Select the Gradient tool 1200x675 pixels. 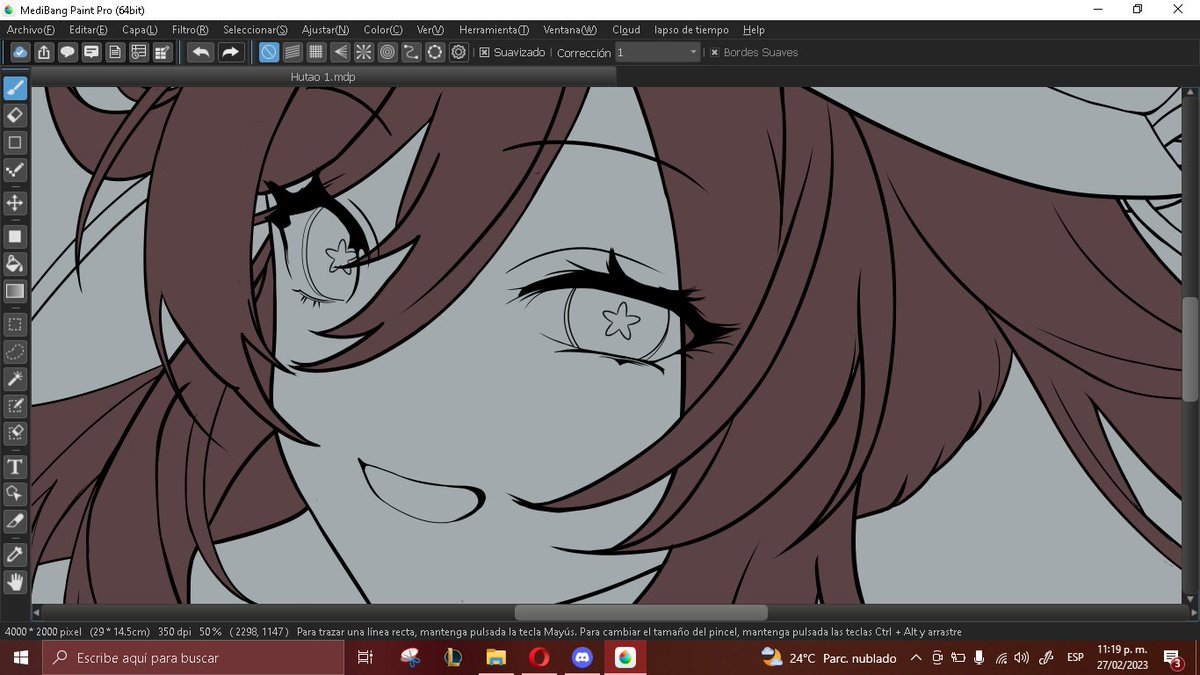tap(15, 291)
